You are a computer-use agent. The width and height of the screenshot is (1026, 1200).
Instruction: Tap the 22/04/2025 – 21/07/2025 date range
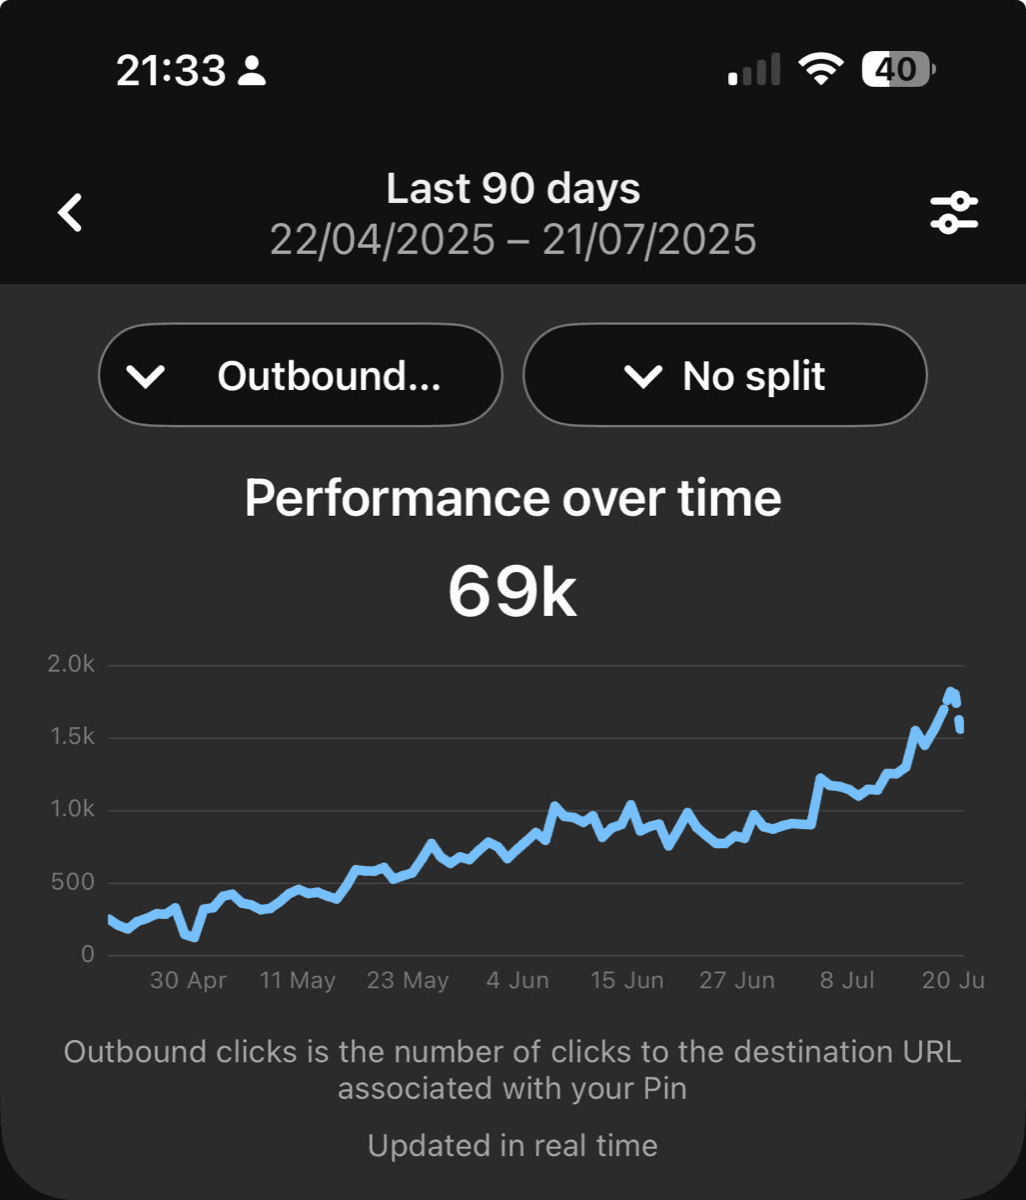pyautogui.click(x=513, y=240)
